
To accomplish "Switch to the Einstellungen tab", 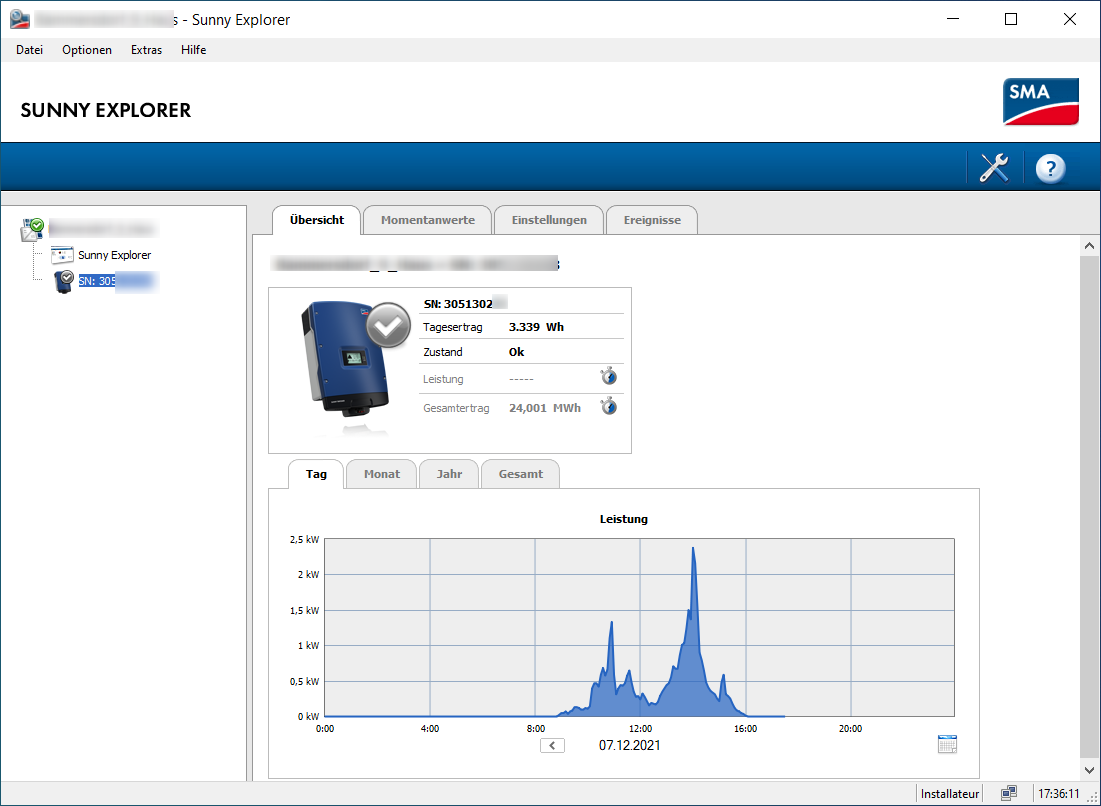I will coord(549,220).
